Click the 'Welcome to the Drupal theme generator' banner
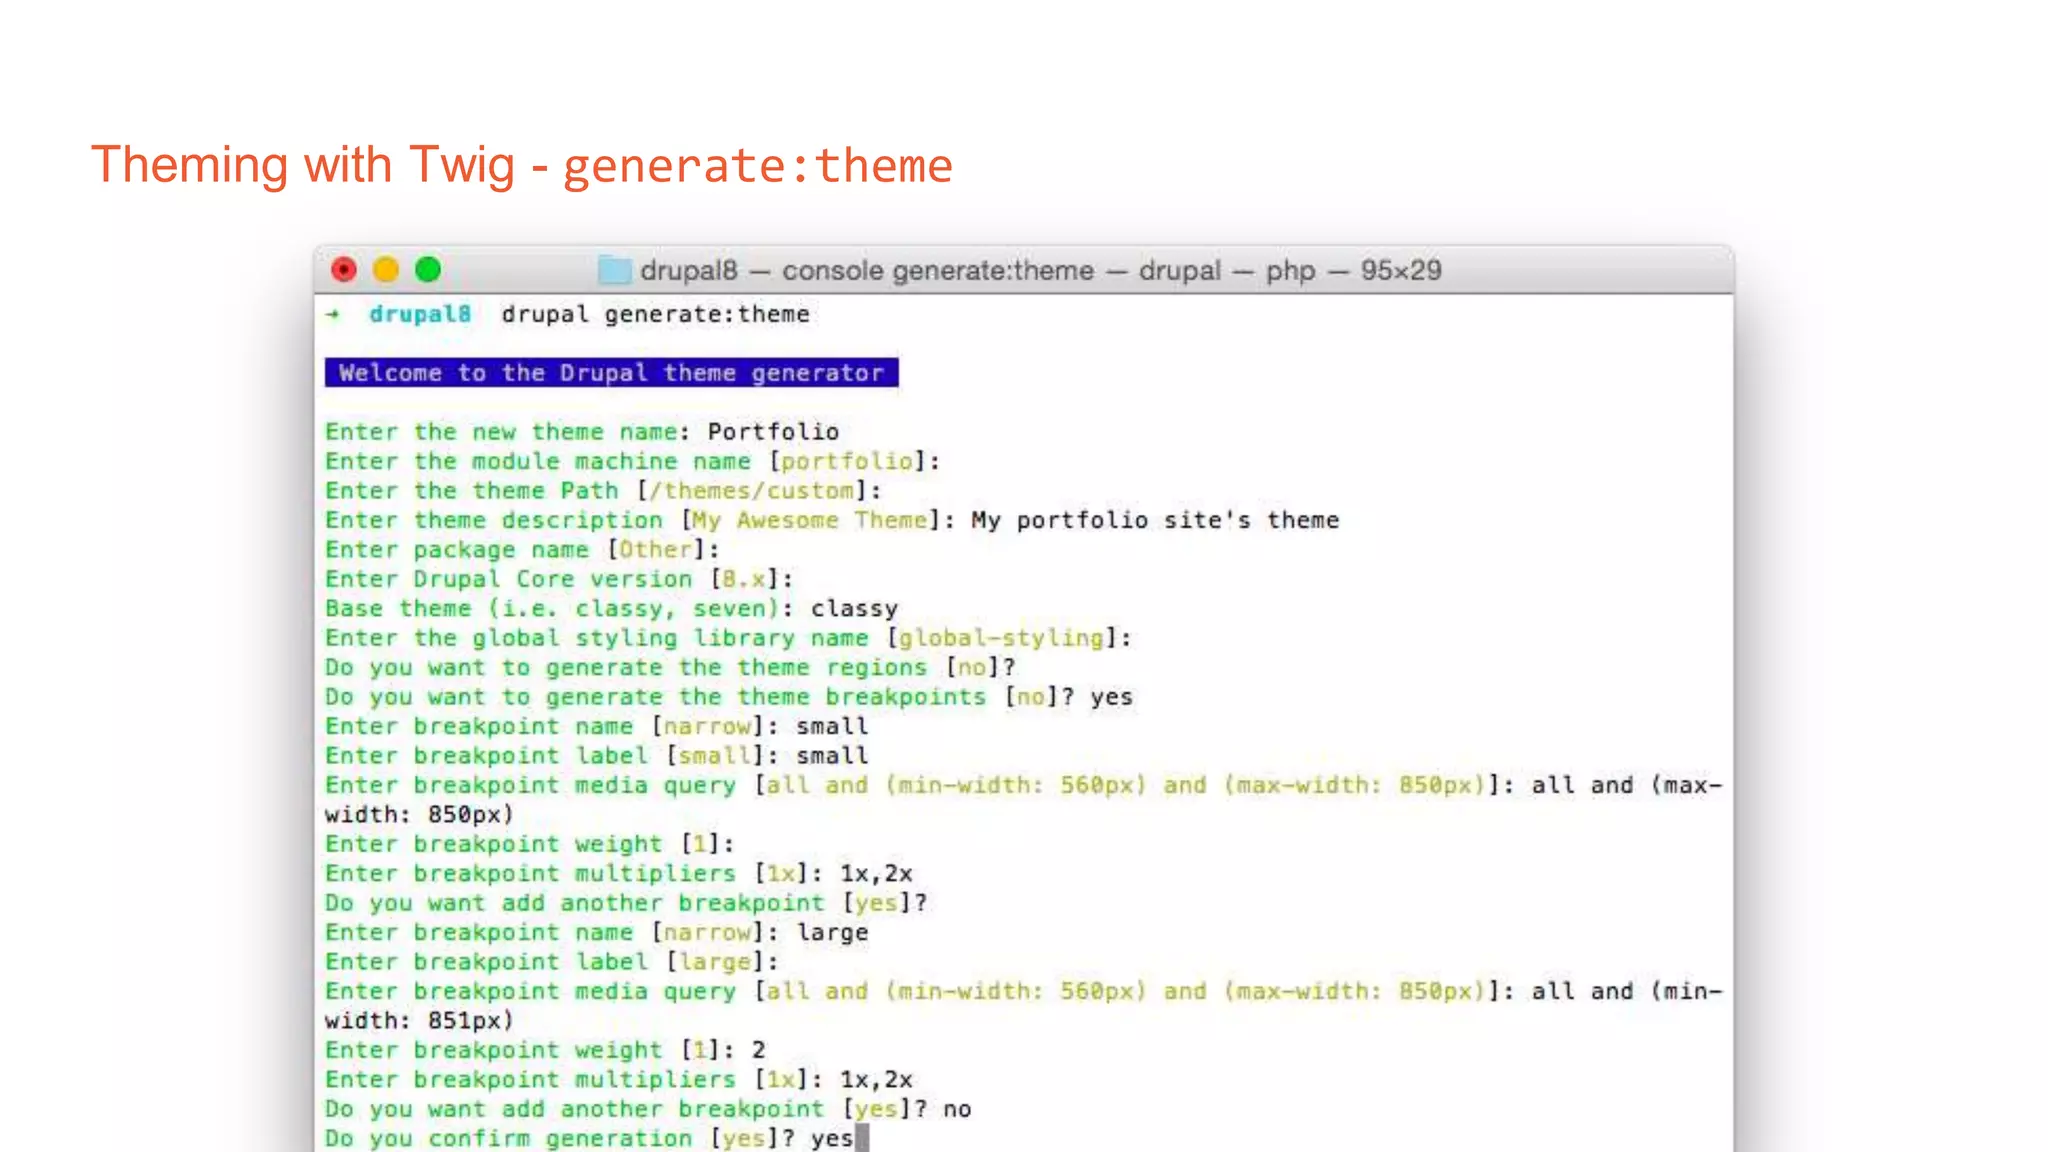This screenshot has height=1152, width=2048. coord(611,372)
